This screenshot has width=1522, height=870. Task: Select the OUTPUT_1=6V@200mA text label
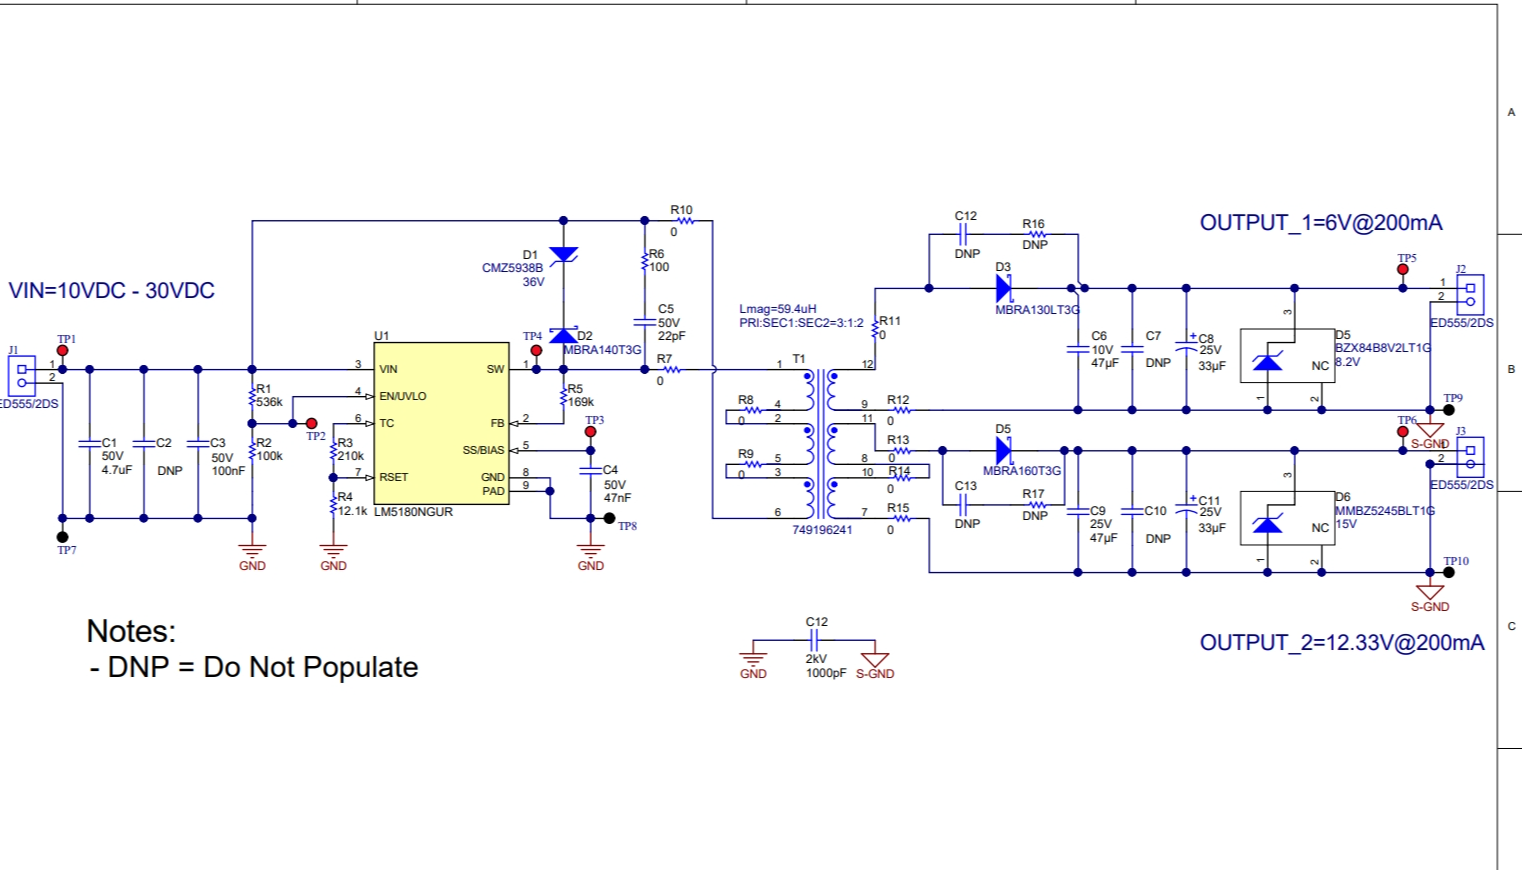(x=1320, y=223)
